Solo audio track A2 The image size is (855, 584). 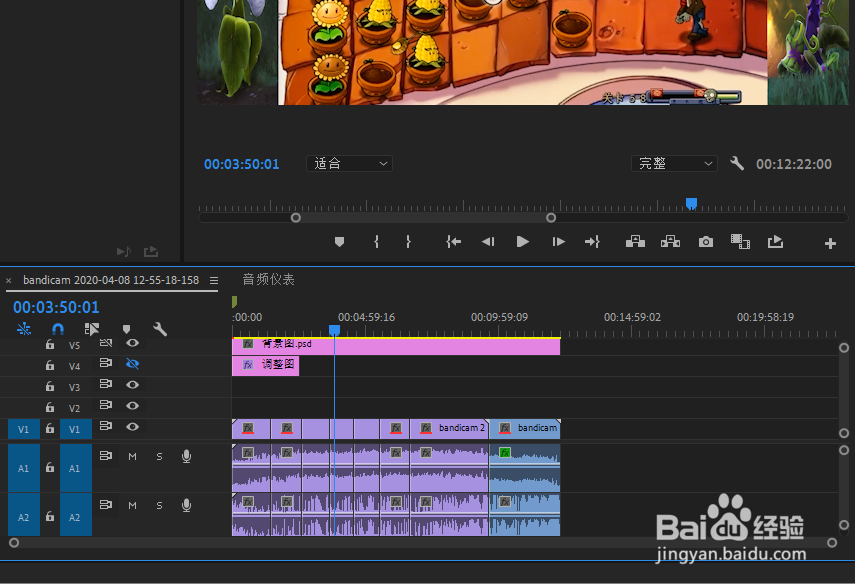[x=159, y=506]
